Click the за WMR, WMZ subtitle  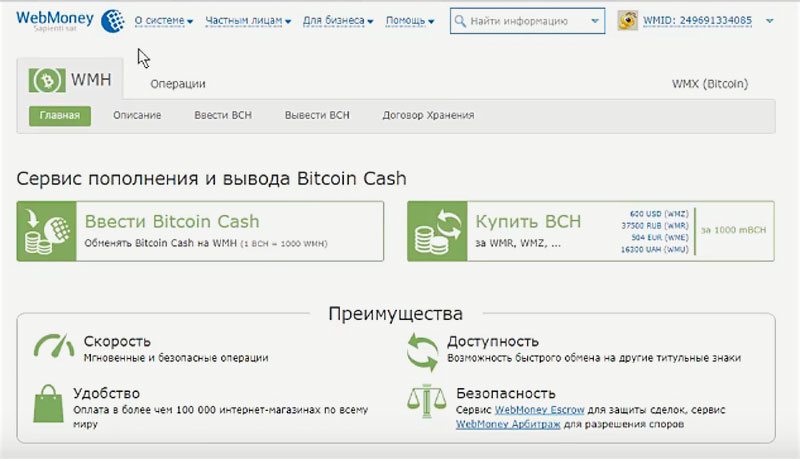point(518,243)
